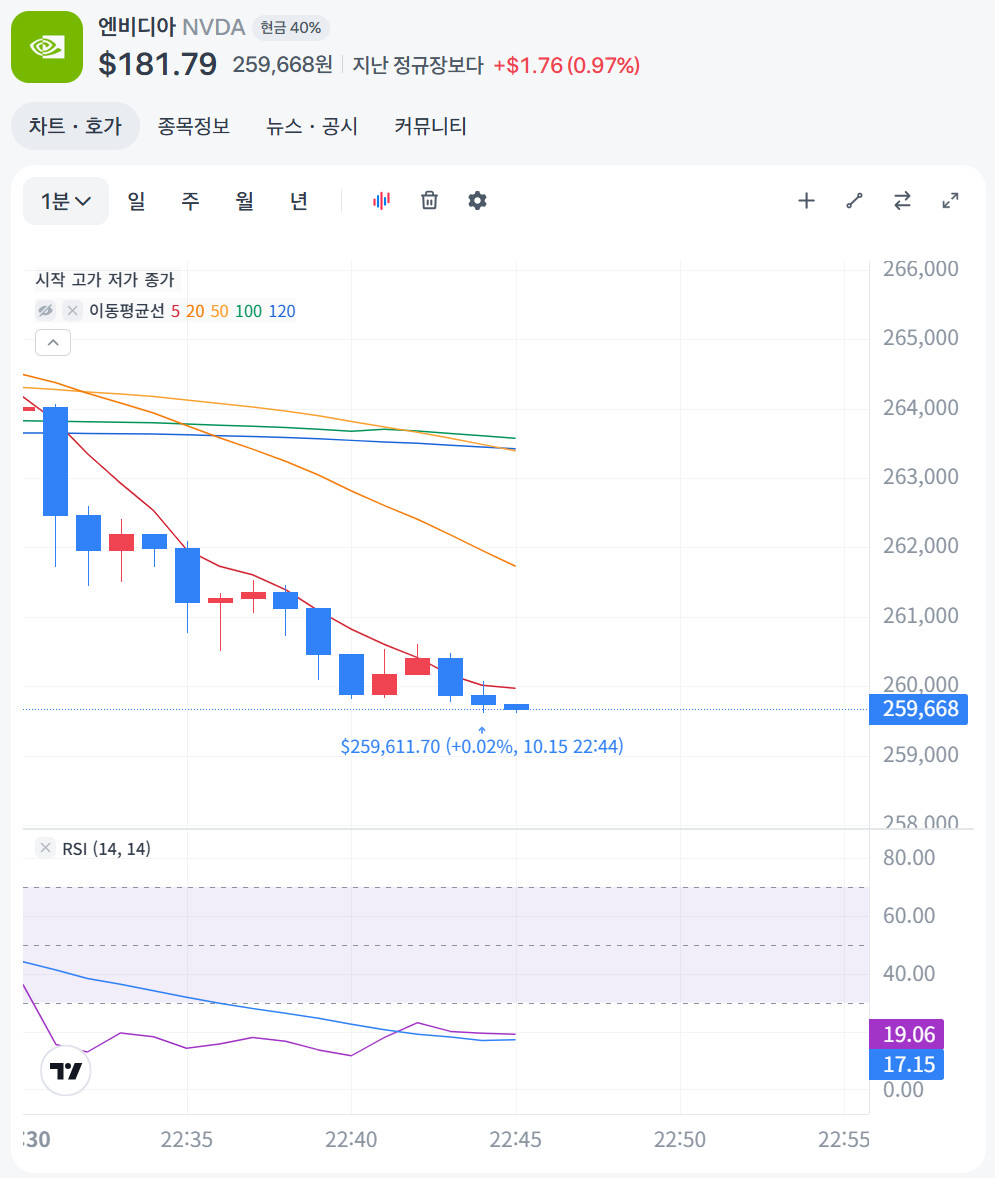Screen dimensions: 995x1178
Task: Toggle moving average visibility eye icon
Action: click(x=46, y=310)
